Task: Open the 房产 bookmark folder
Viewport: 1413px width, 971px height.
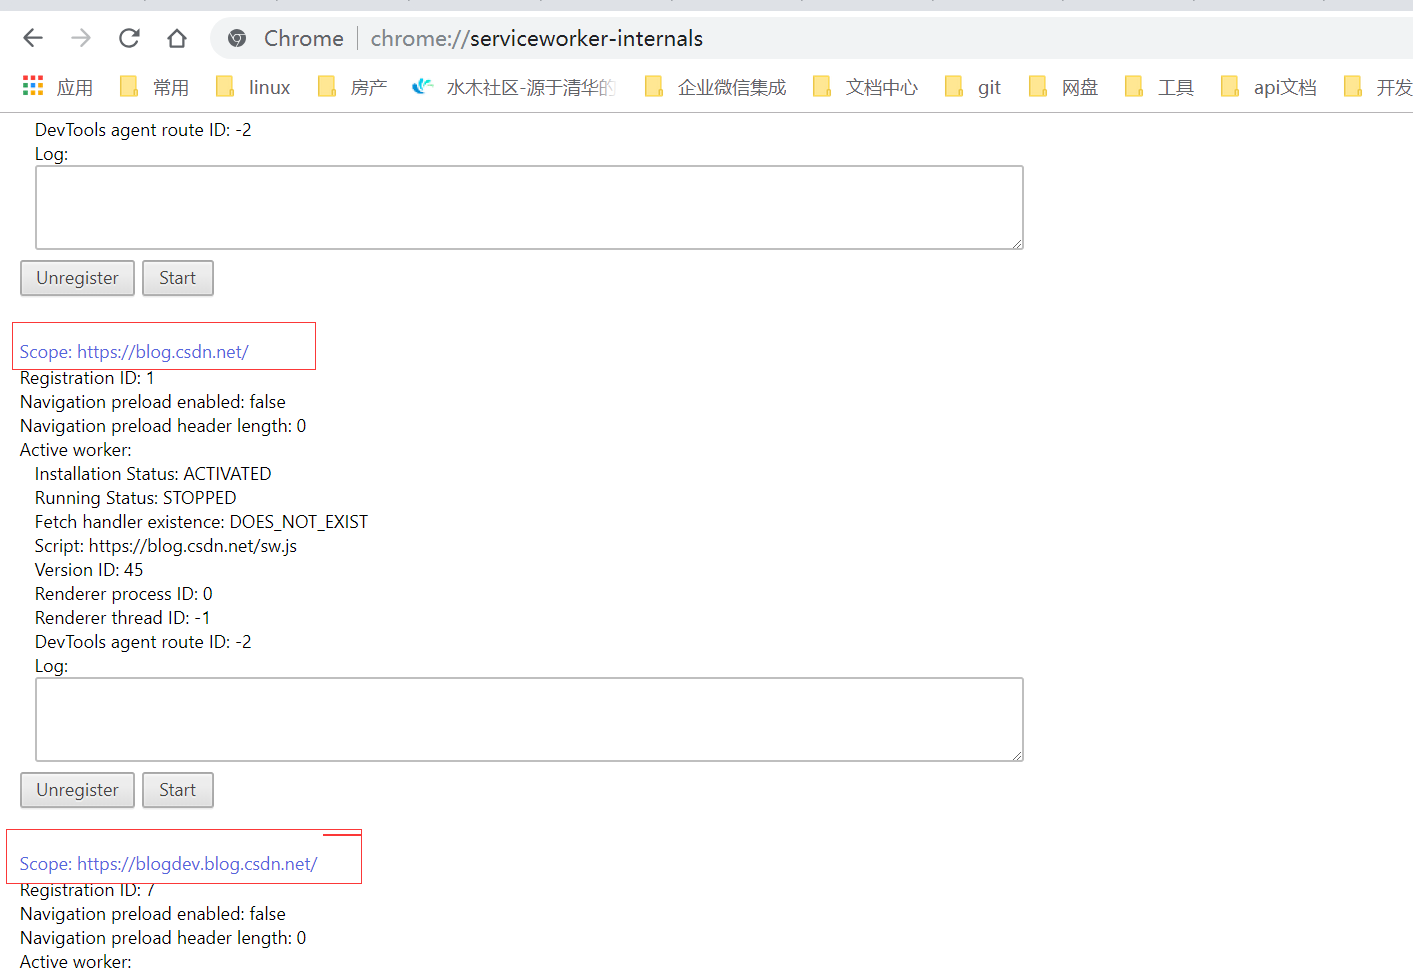Action: 352,87
